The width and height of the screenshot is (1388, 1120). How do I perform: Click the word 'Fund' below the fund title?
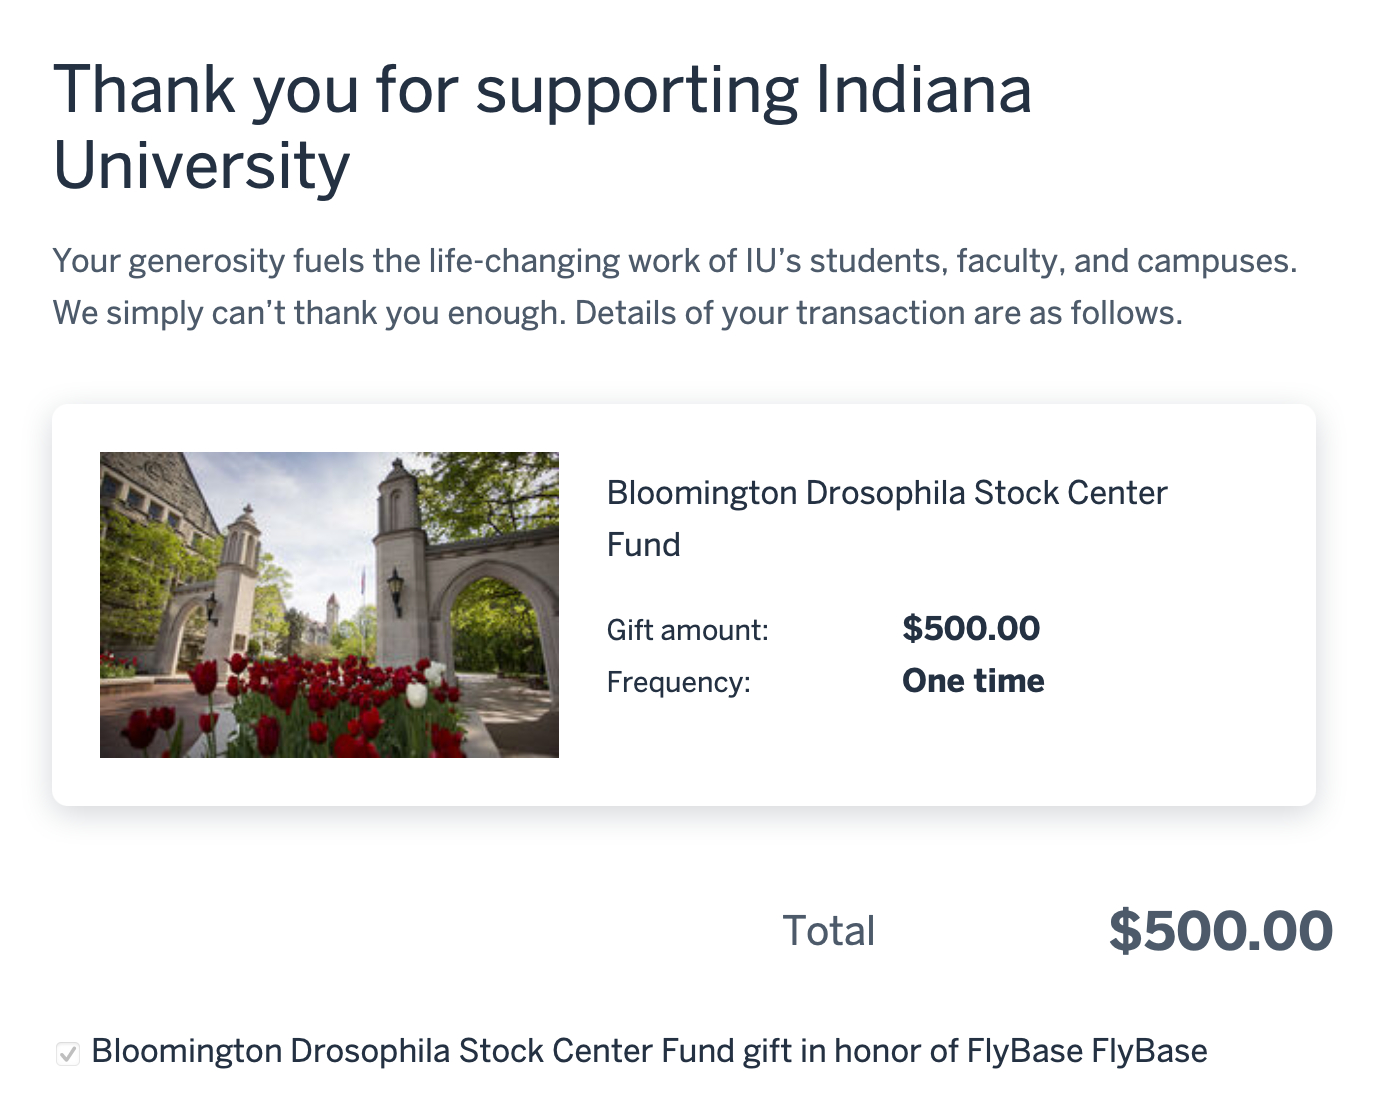[x=643, y=545]
